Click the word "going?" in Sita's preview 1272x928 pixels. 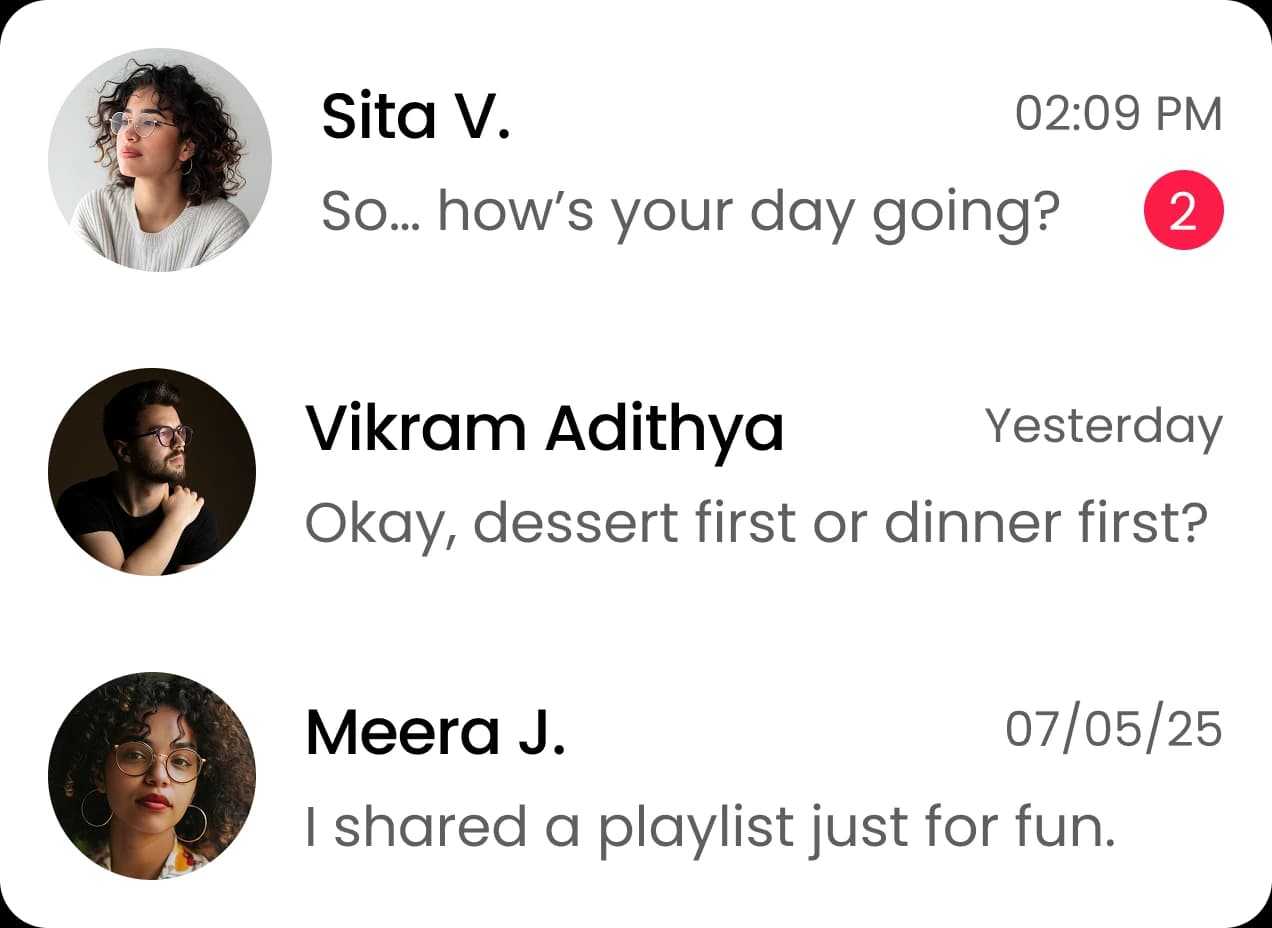tap(965, 212)
